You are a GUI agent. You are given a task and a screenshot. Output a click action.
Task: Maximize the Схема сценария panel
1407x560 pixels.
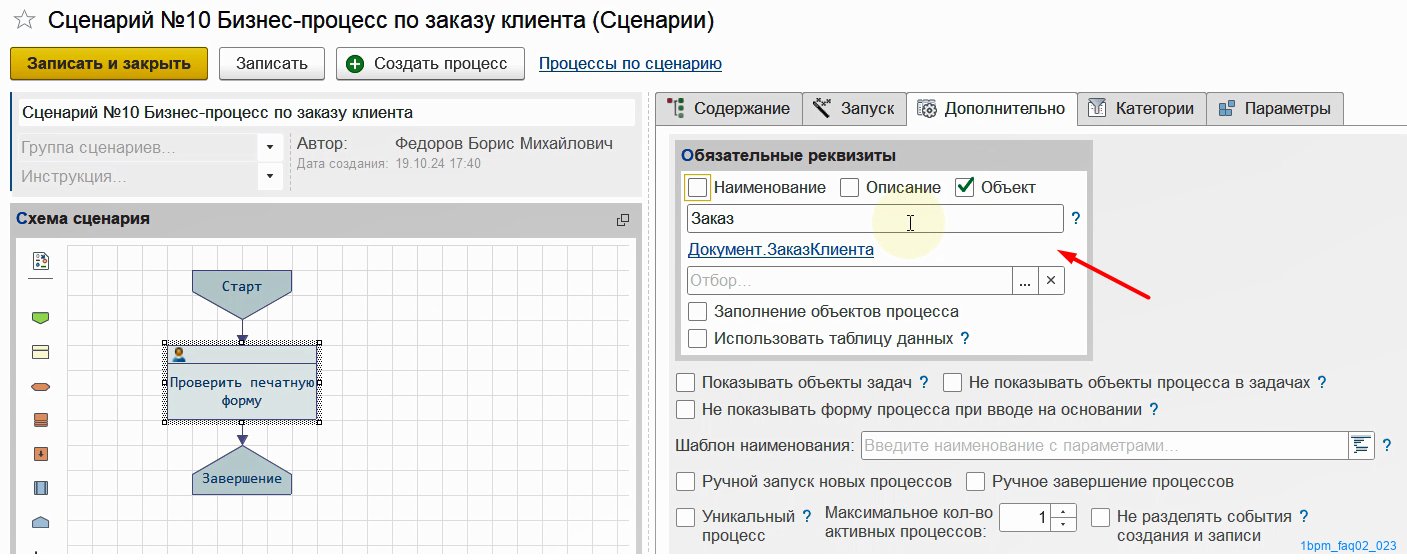pos(623,220)
